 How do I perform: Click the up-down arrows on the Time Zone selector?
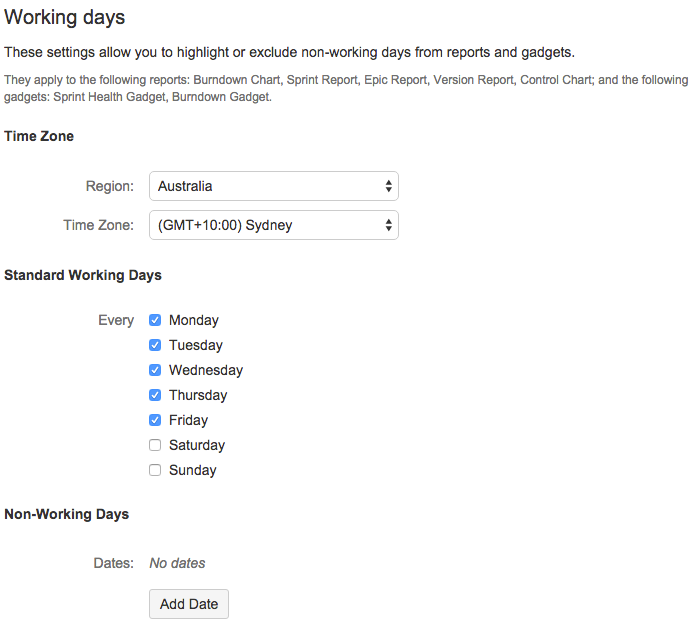click(x=388, y=225)
